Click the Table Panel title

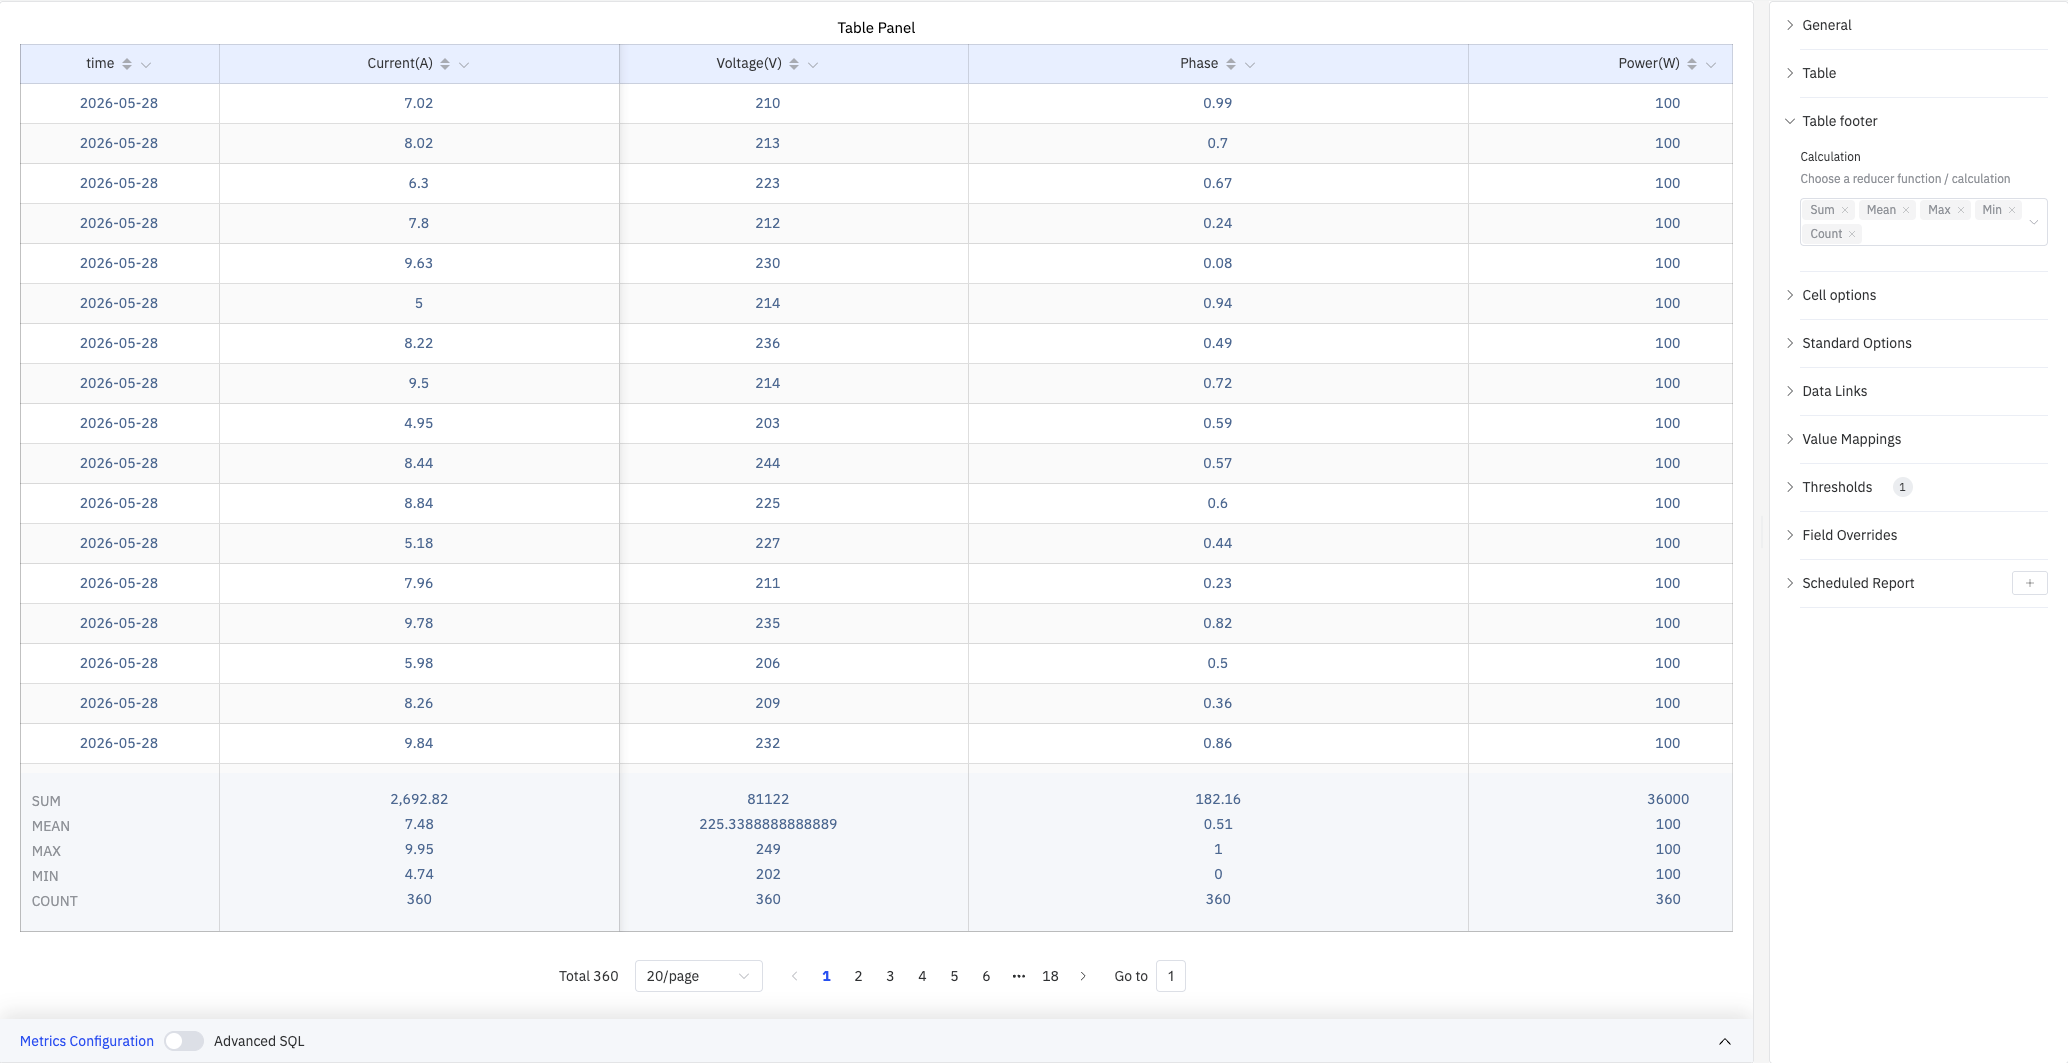[x=876, y=28]
